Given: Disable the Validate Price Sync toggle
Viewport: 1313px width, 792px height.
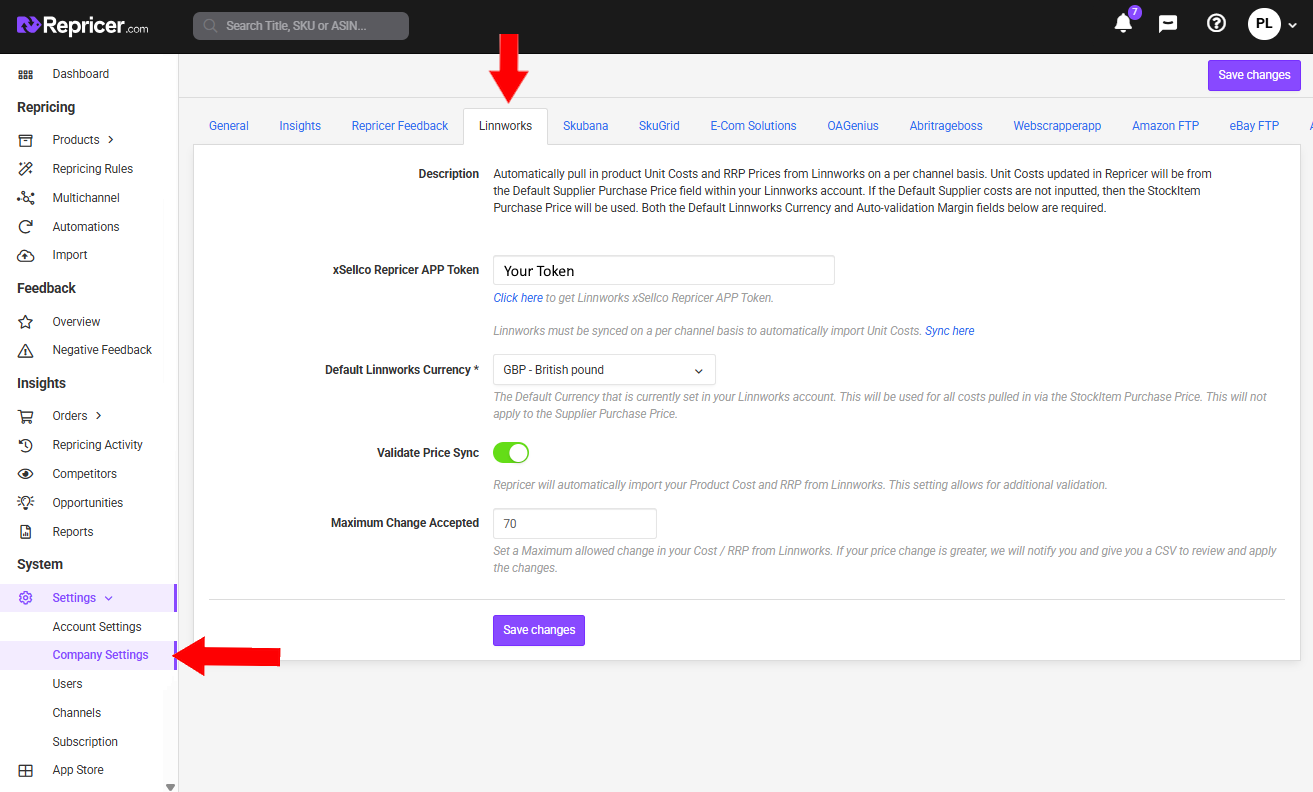Looking at the screenshot, I should 511,453.
